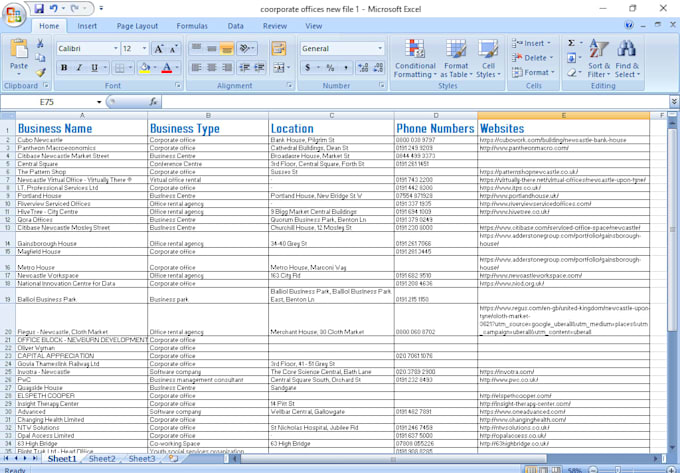Save the workbook with the floppy icon
The image size is (680, 473).
[x=39, y=9]
